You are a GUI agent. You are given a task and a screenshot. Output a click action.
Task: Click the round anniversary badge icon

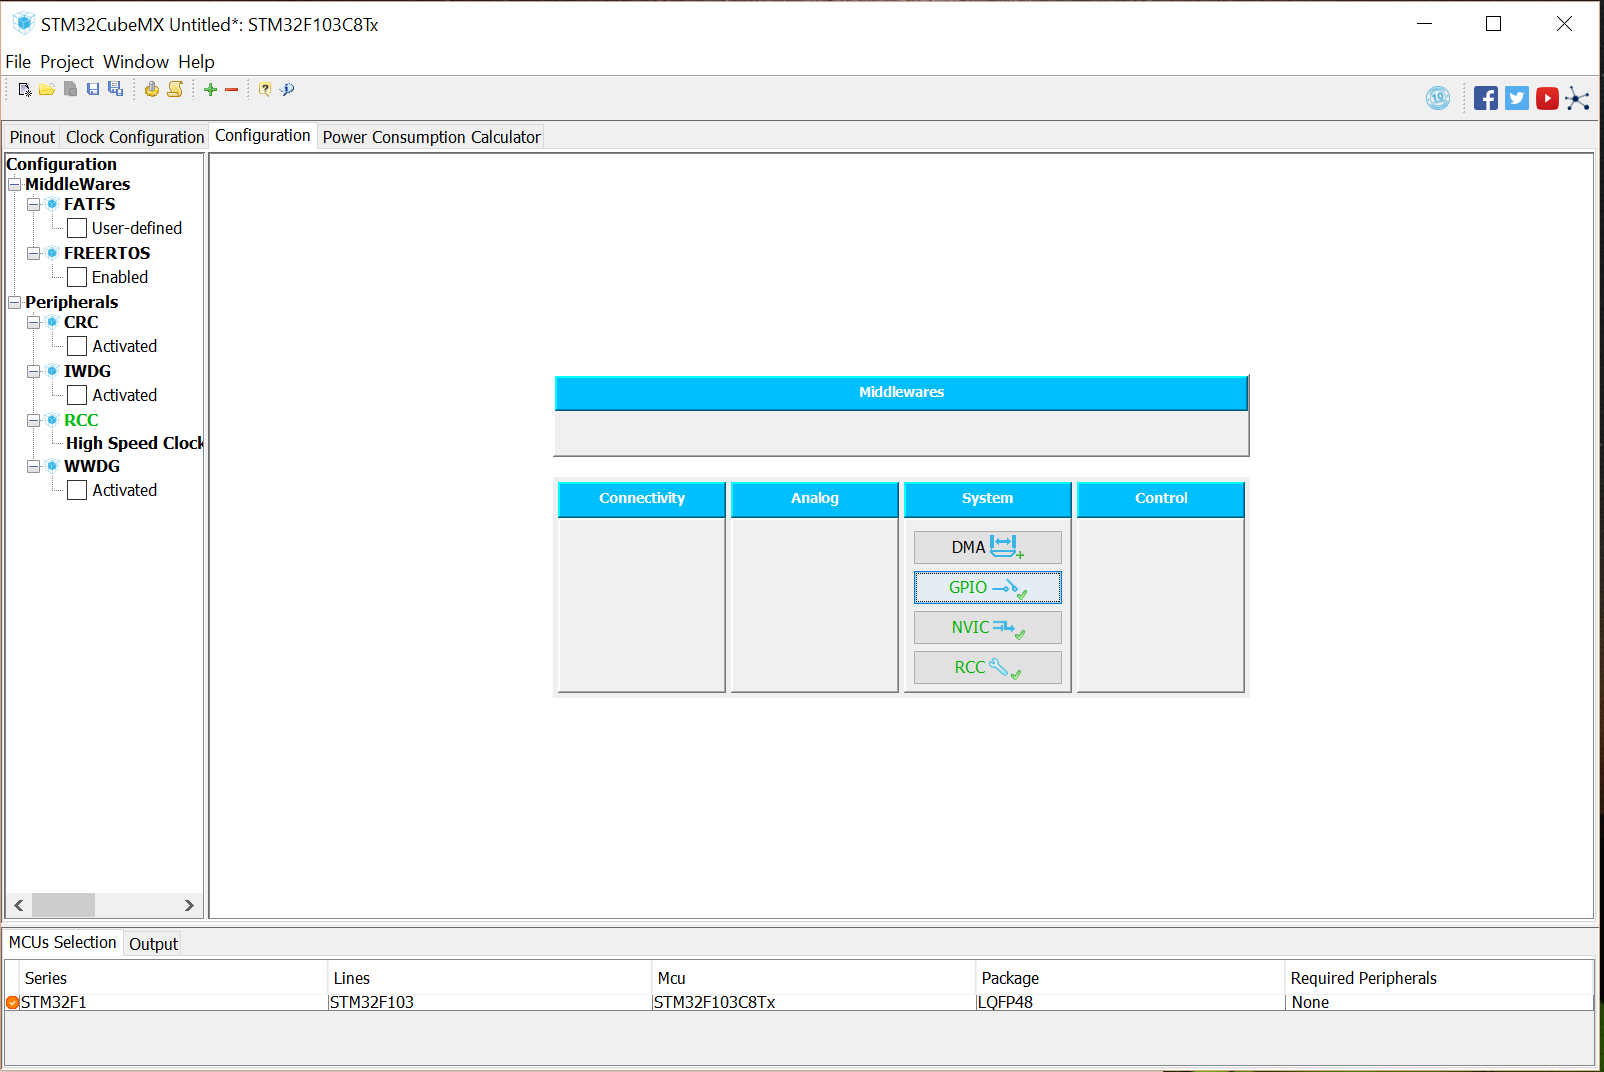coord(1438,98)
